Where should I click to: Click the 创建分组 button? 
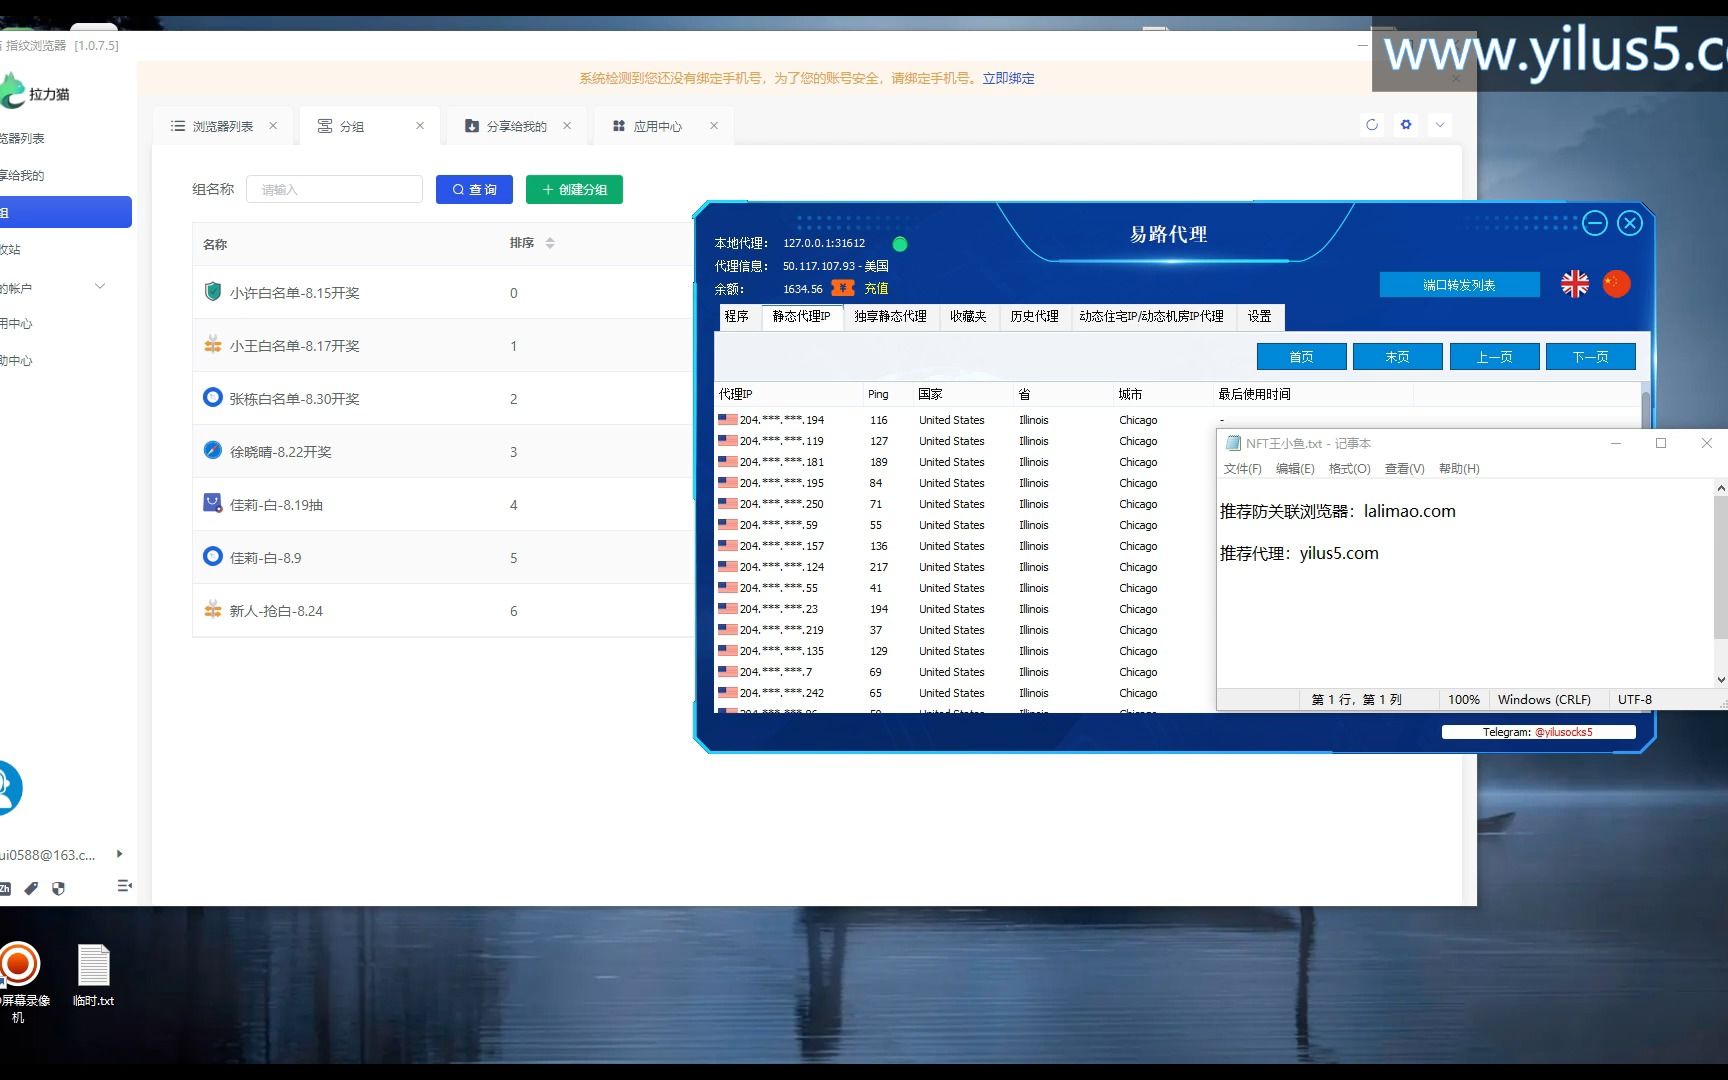pyautogui.click(x=574, y=189)
